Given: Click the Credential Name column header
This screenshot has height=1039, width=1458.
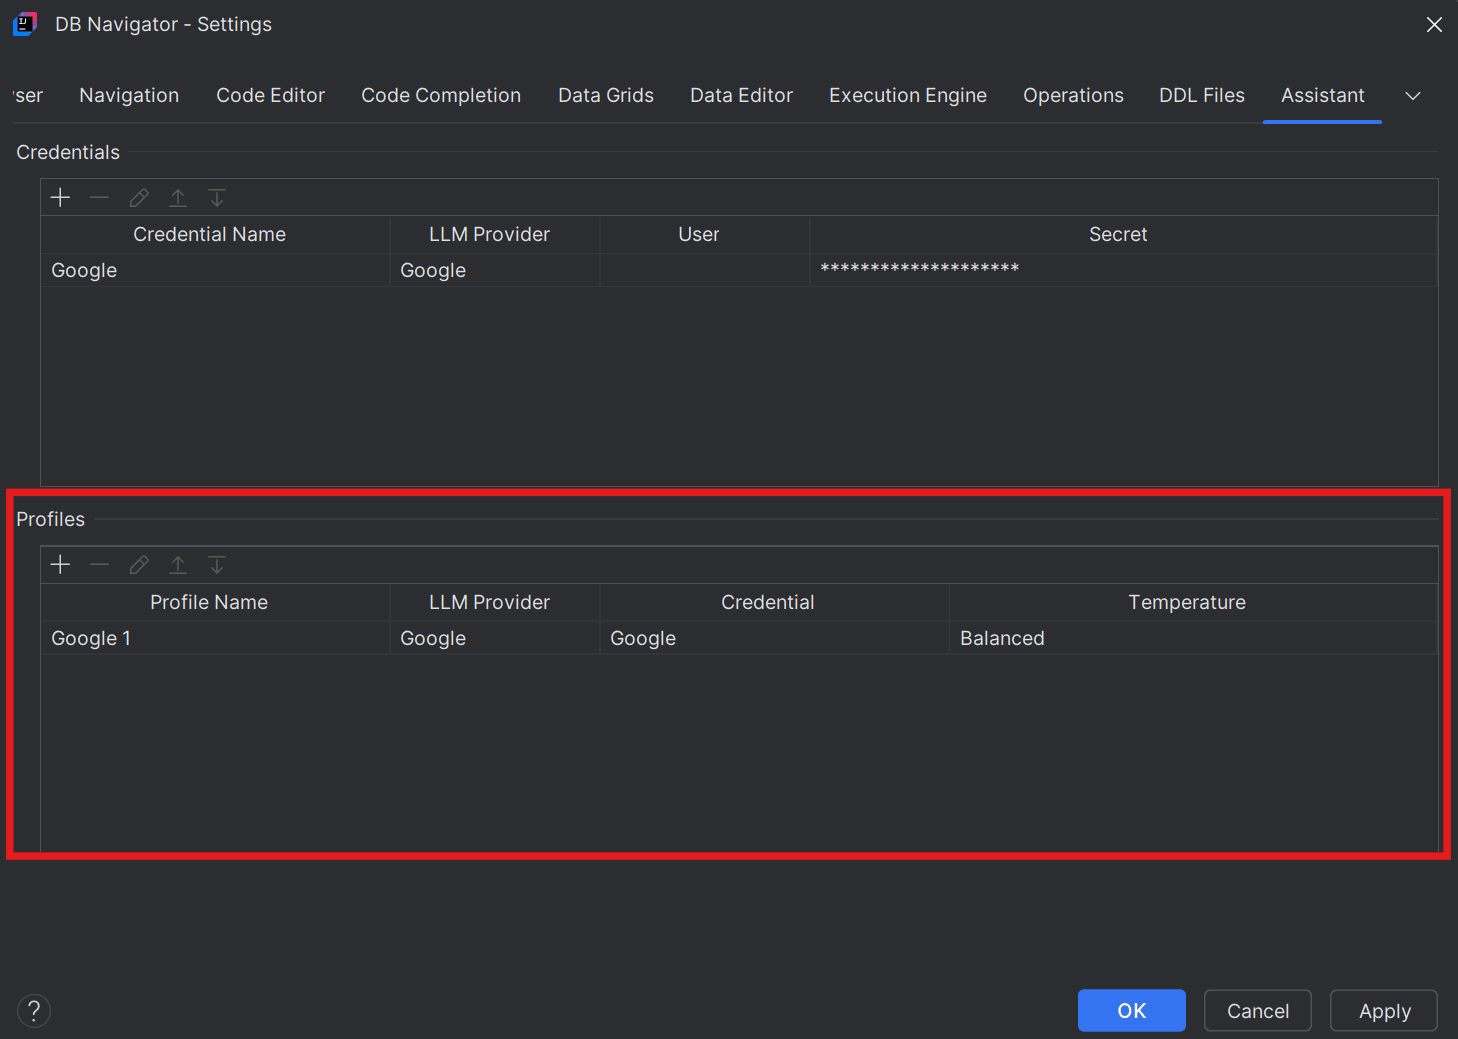Looking at the screenshot, I should coord(215,235).
